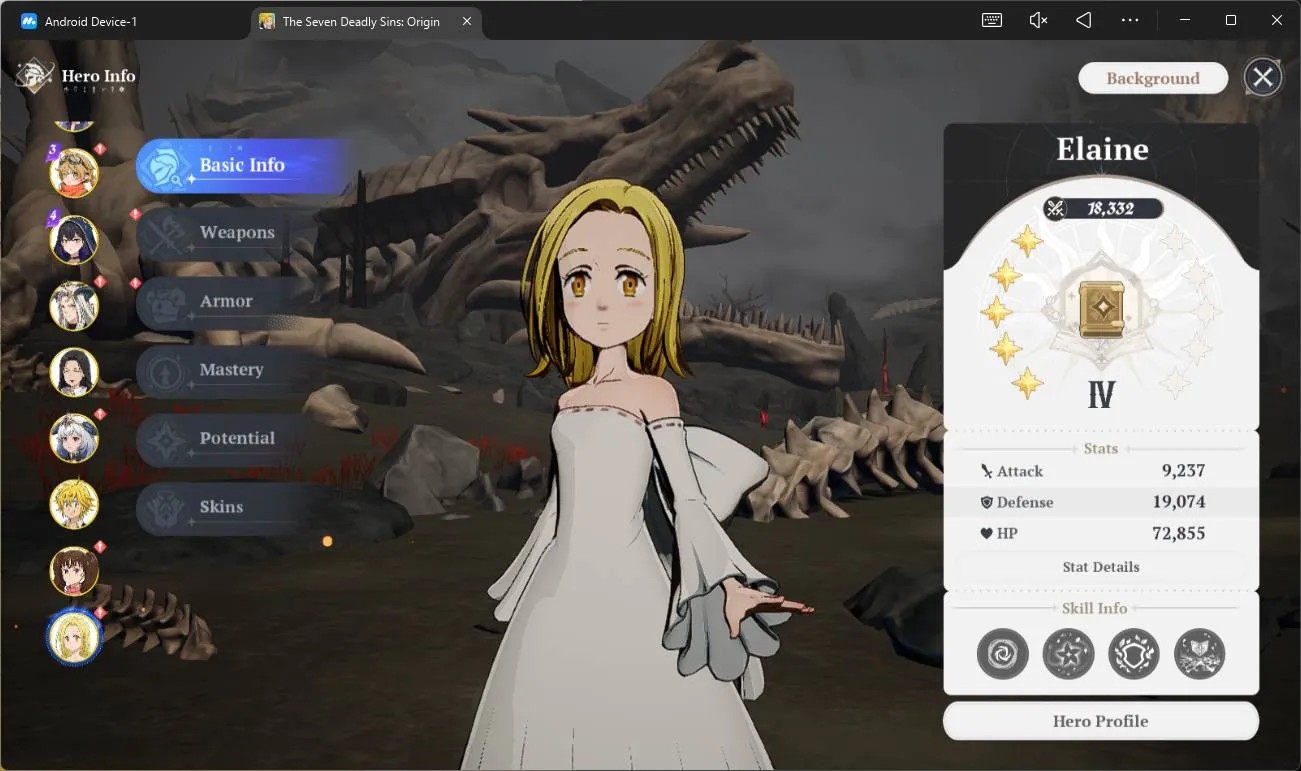Click the Defense value 19,074
1301x771 pixels.
[x=1178, y=502]
